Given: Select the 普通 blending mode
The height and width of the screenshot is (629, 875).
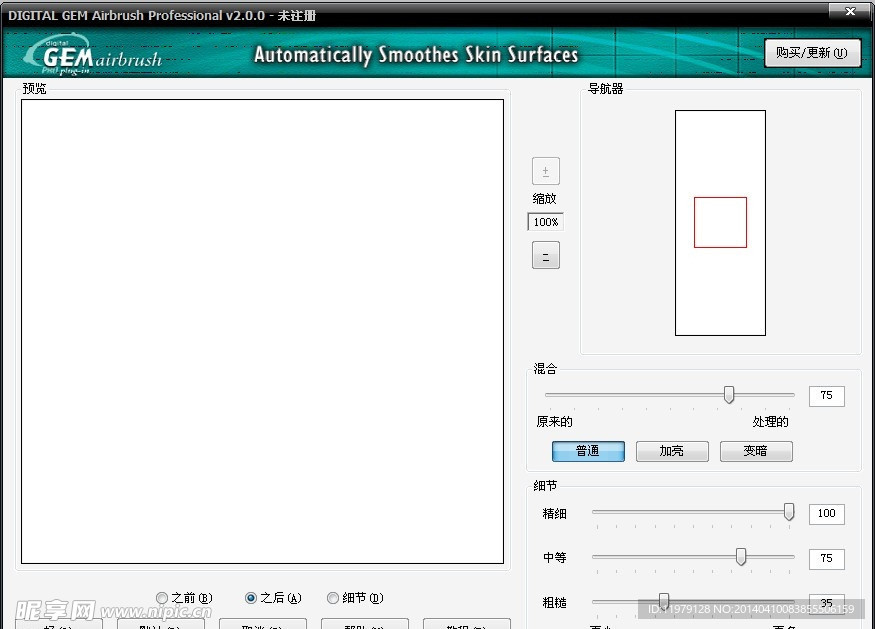Looking at the screenshot, I should [x=588, y=451].
